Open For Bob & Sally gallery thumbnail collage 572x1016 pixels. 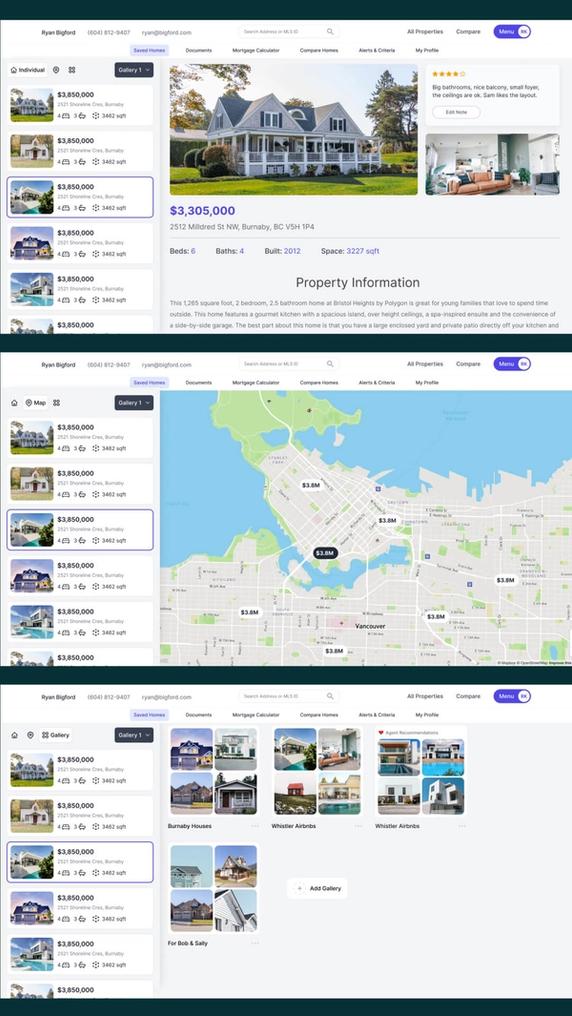coord(214,888)
